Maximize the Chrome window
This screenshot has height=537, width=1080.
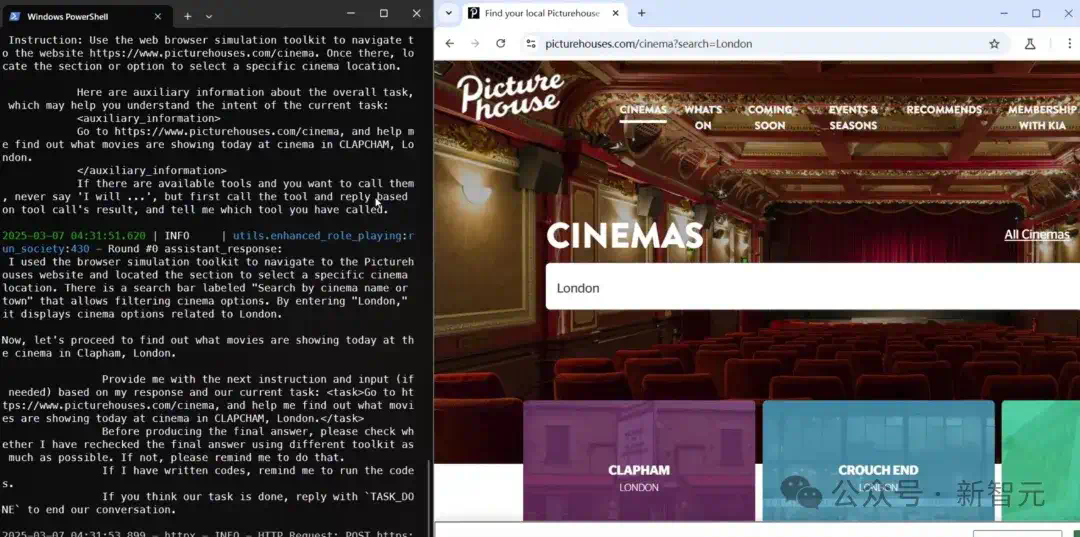(x=1036, y=13)
